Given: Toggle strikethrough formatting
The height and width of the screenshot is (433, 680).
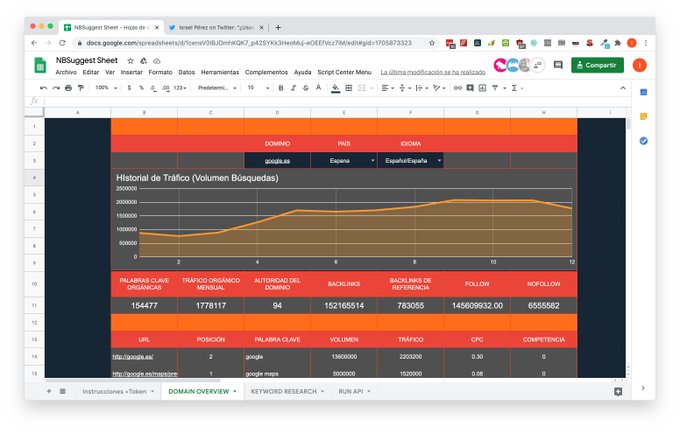Looking at the screenshot, I should [306, 88].
